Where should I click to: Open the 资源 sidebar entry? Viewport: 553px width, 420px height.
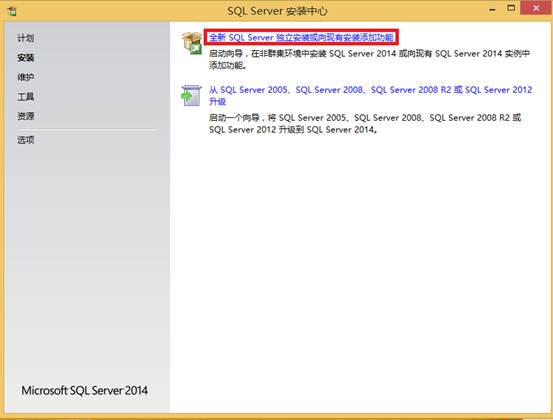point(26,116)
